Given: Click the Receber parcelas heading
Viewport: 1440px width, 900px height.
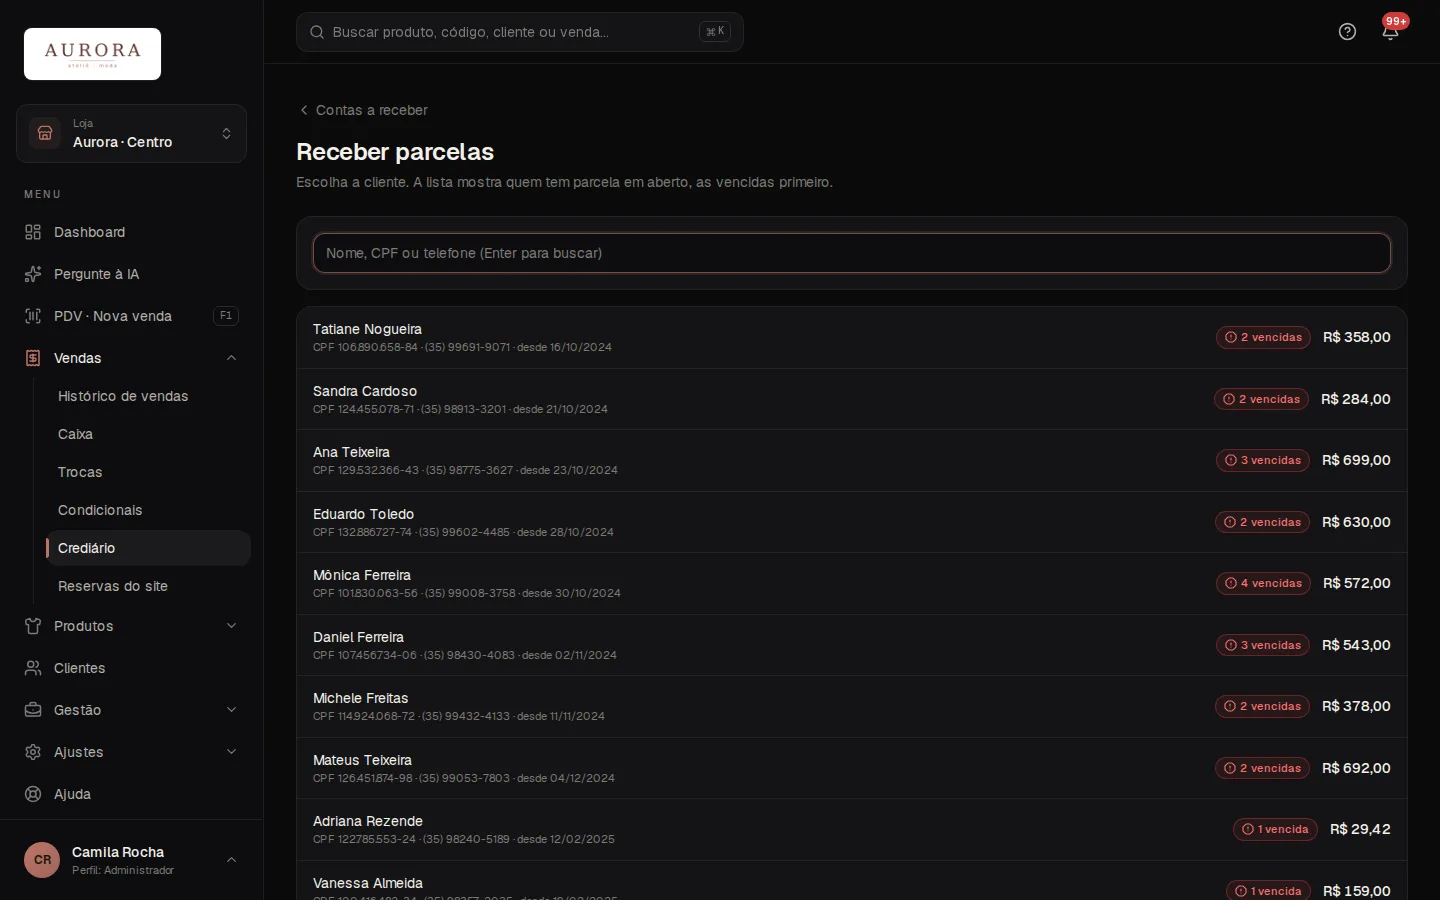Looking at the screenshot, I should pos(395,152).
